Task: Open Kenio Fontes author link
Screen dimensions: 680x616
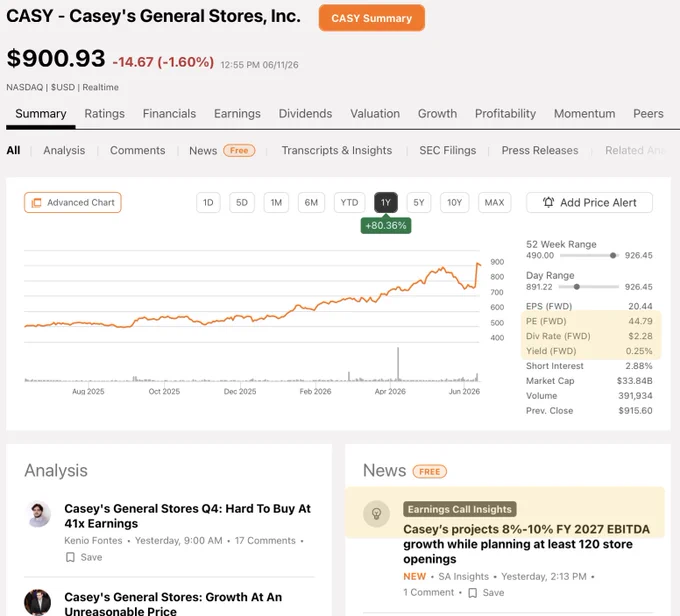Action: (x=93, y=541)
